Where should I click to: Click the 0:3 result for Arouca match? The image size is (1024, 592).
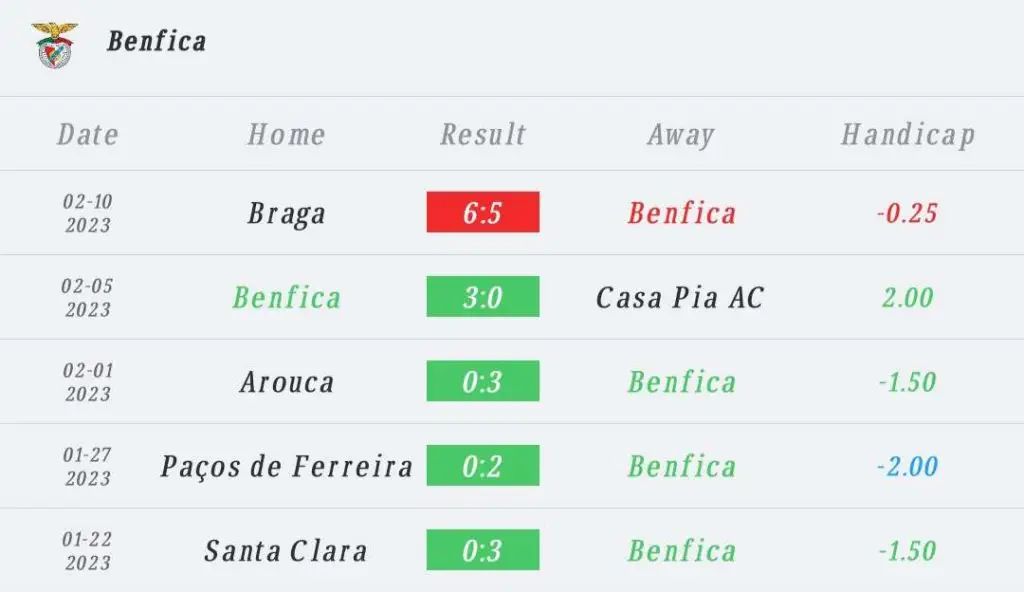[x=483, y=381]
